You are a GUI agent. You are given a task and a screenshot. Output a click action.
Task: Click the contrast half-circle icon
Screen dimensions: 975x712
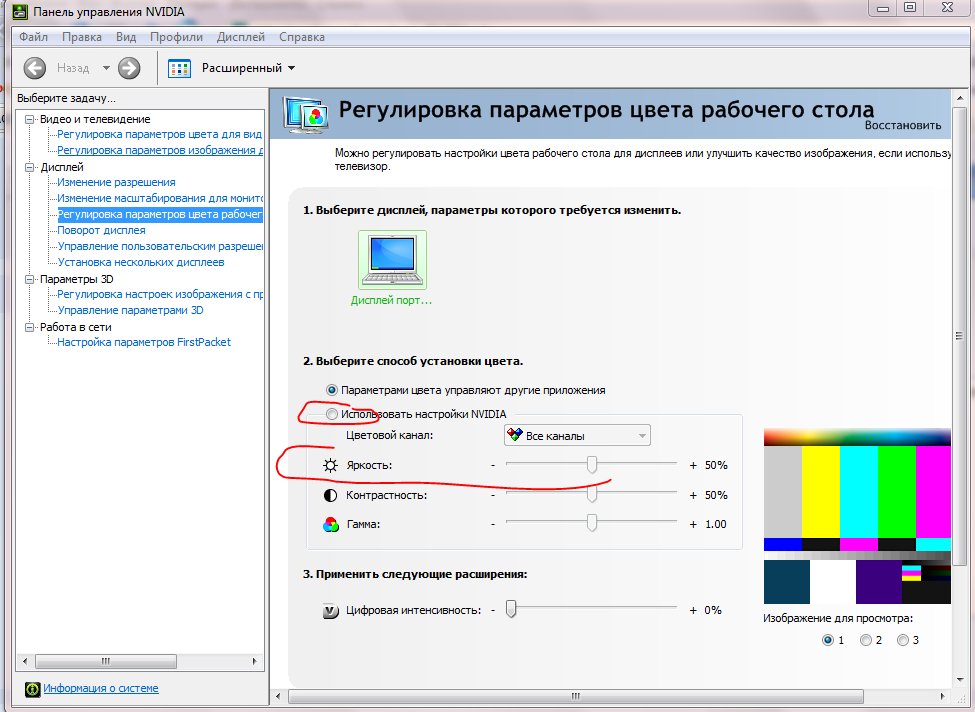pyautogui.click(x=330, y=496)
